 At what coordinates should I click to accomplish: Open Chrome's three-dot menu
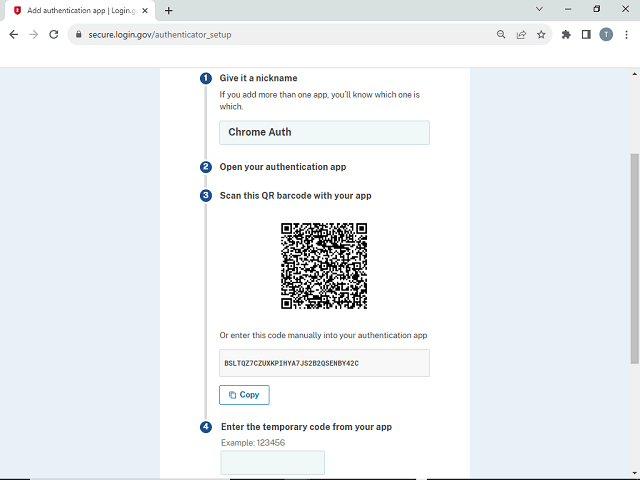click(x=627, y=35)
